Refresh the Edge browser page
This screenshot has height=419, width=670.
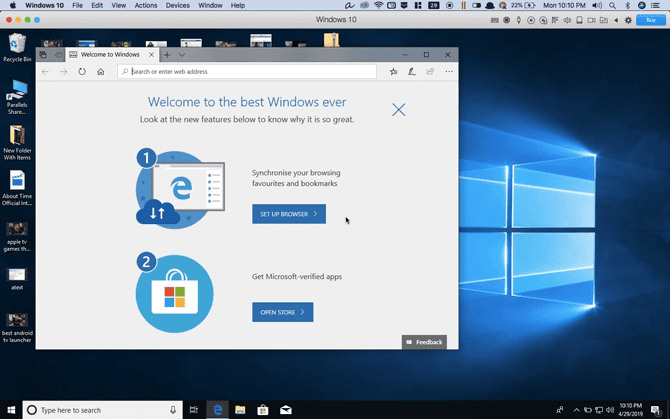click(x=82, y=72)
